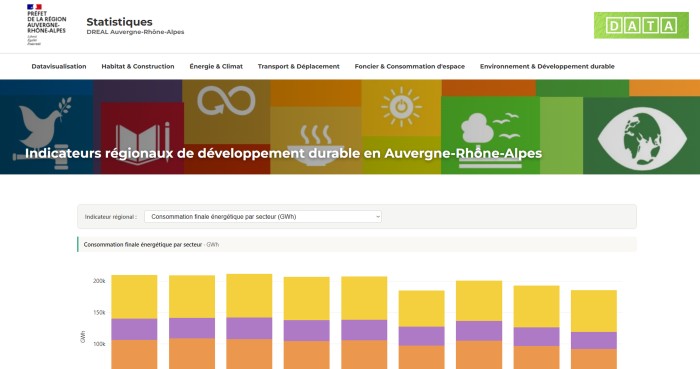Click the open book education icon
Screen dimensions: 700x369
coord(142,142)
